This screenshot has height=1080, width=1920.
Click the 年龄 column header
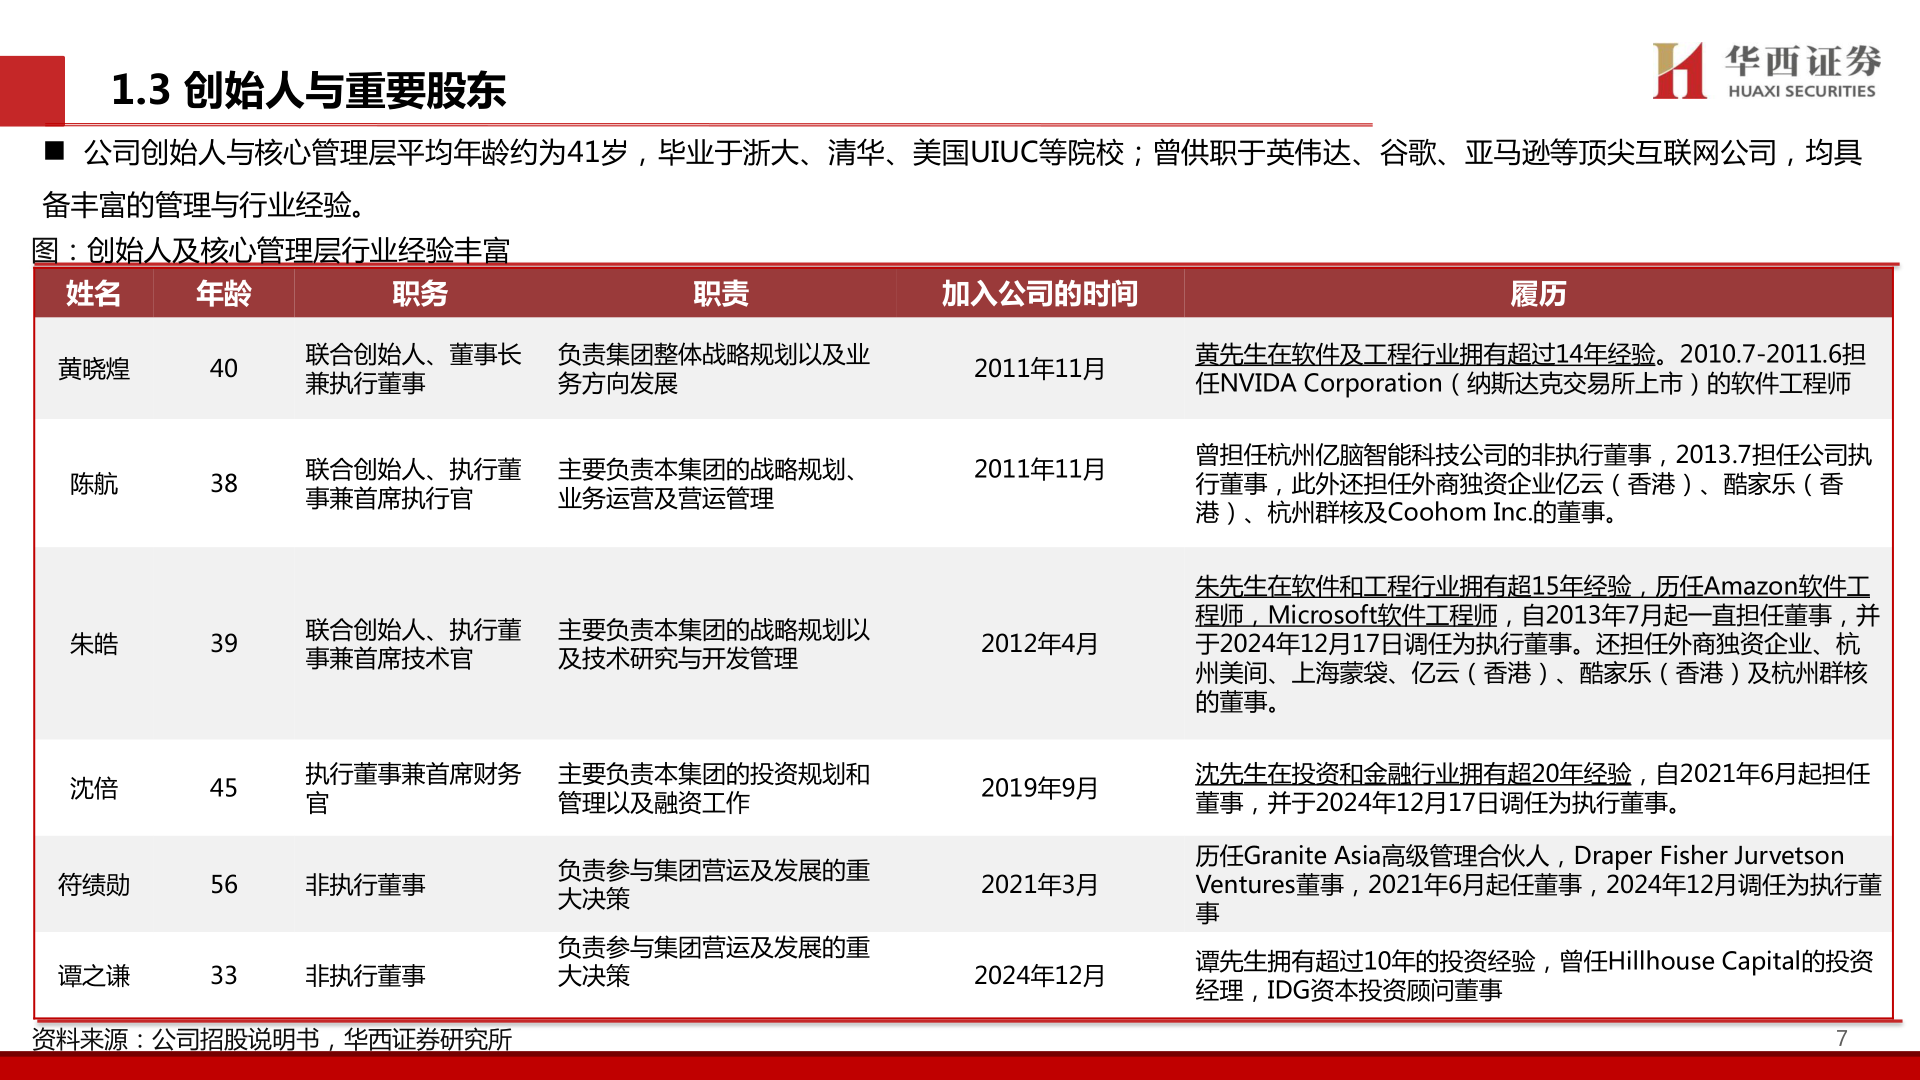(x=224, y=293)
